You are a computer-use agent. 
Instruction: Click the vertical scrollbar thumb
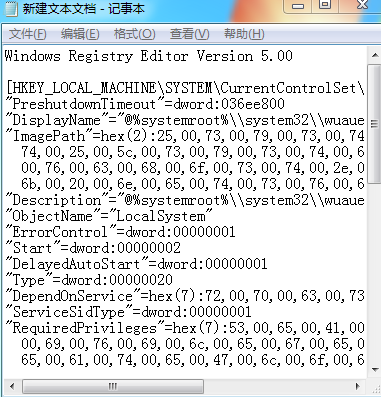pos(374,124)
